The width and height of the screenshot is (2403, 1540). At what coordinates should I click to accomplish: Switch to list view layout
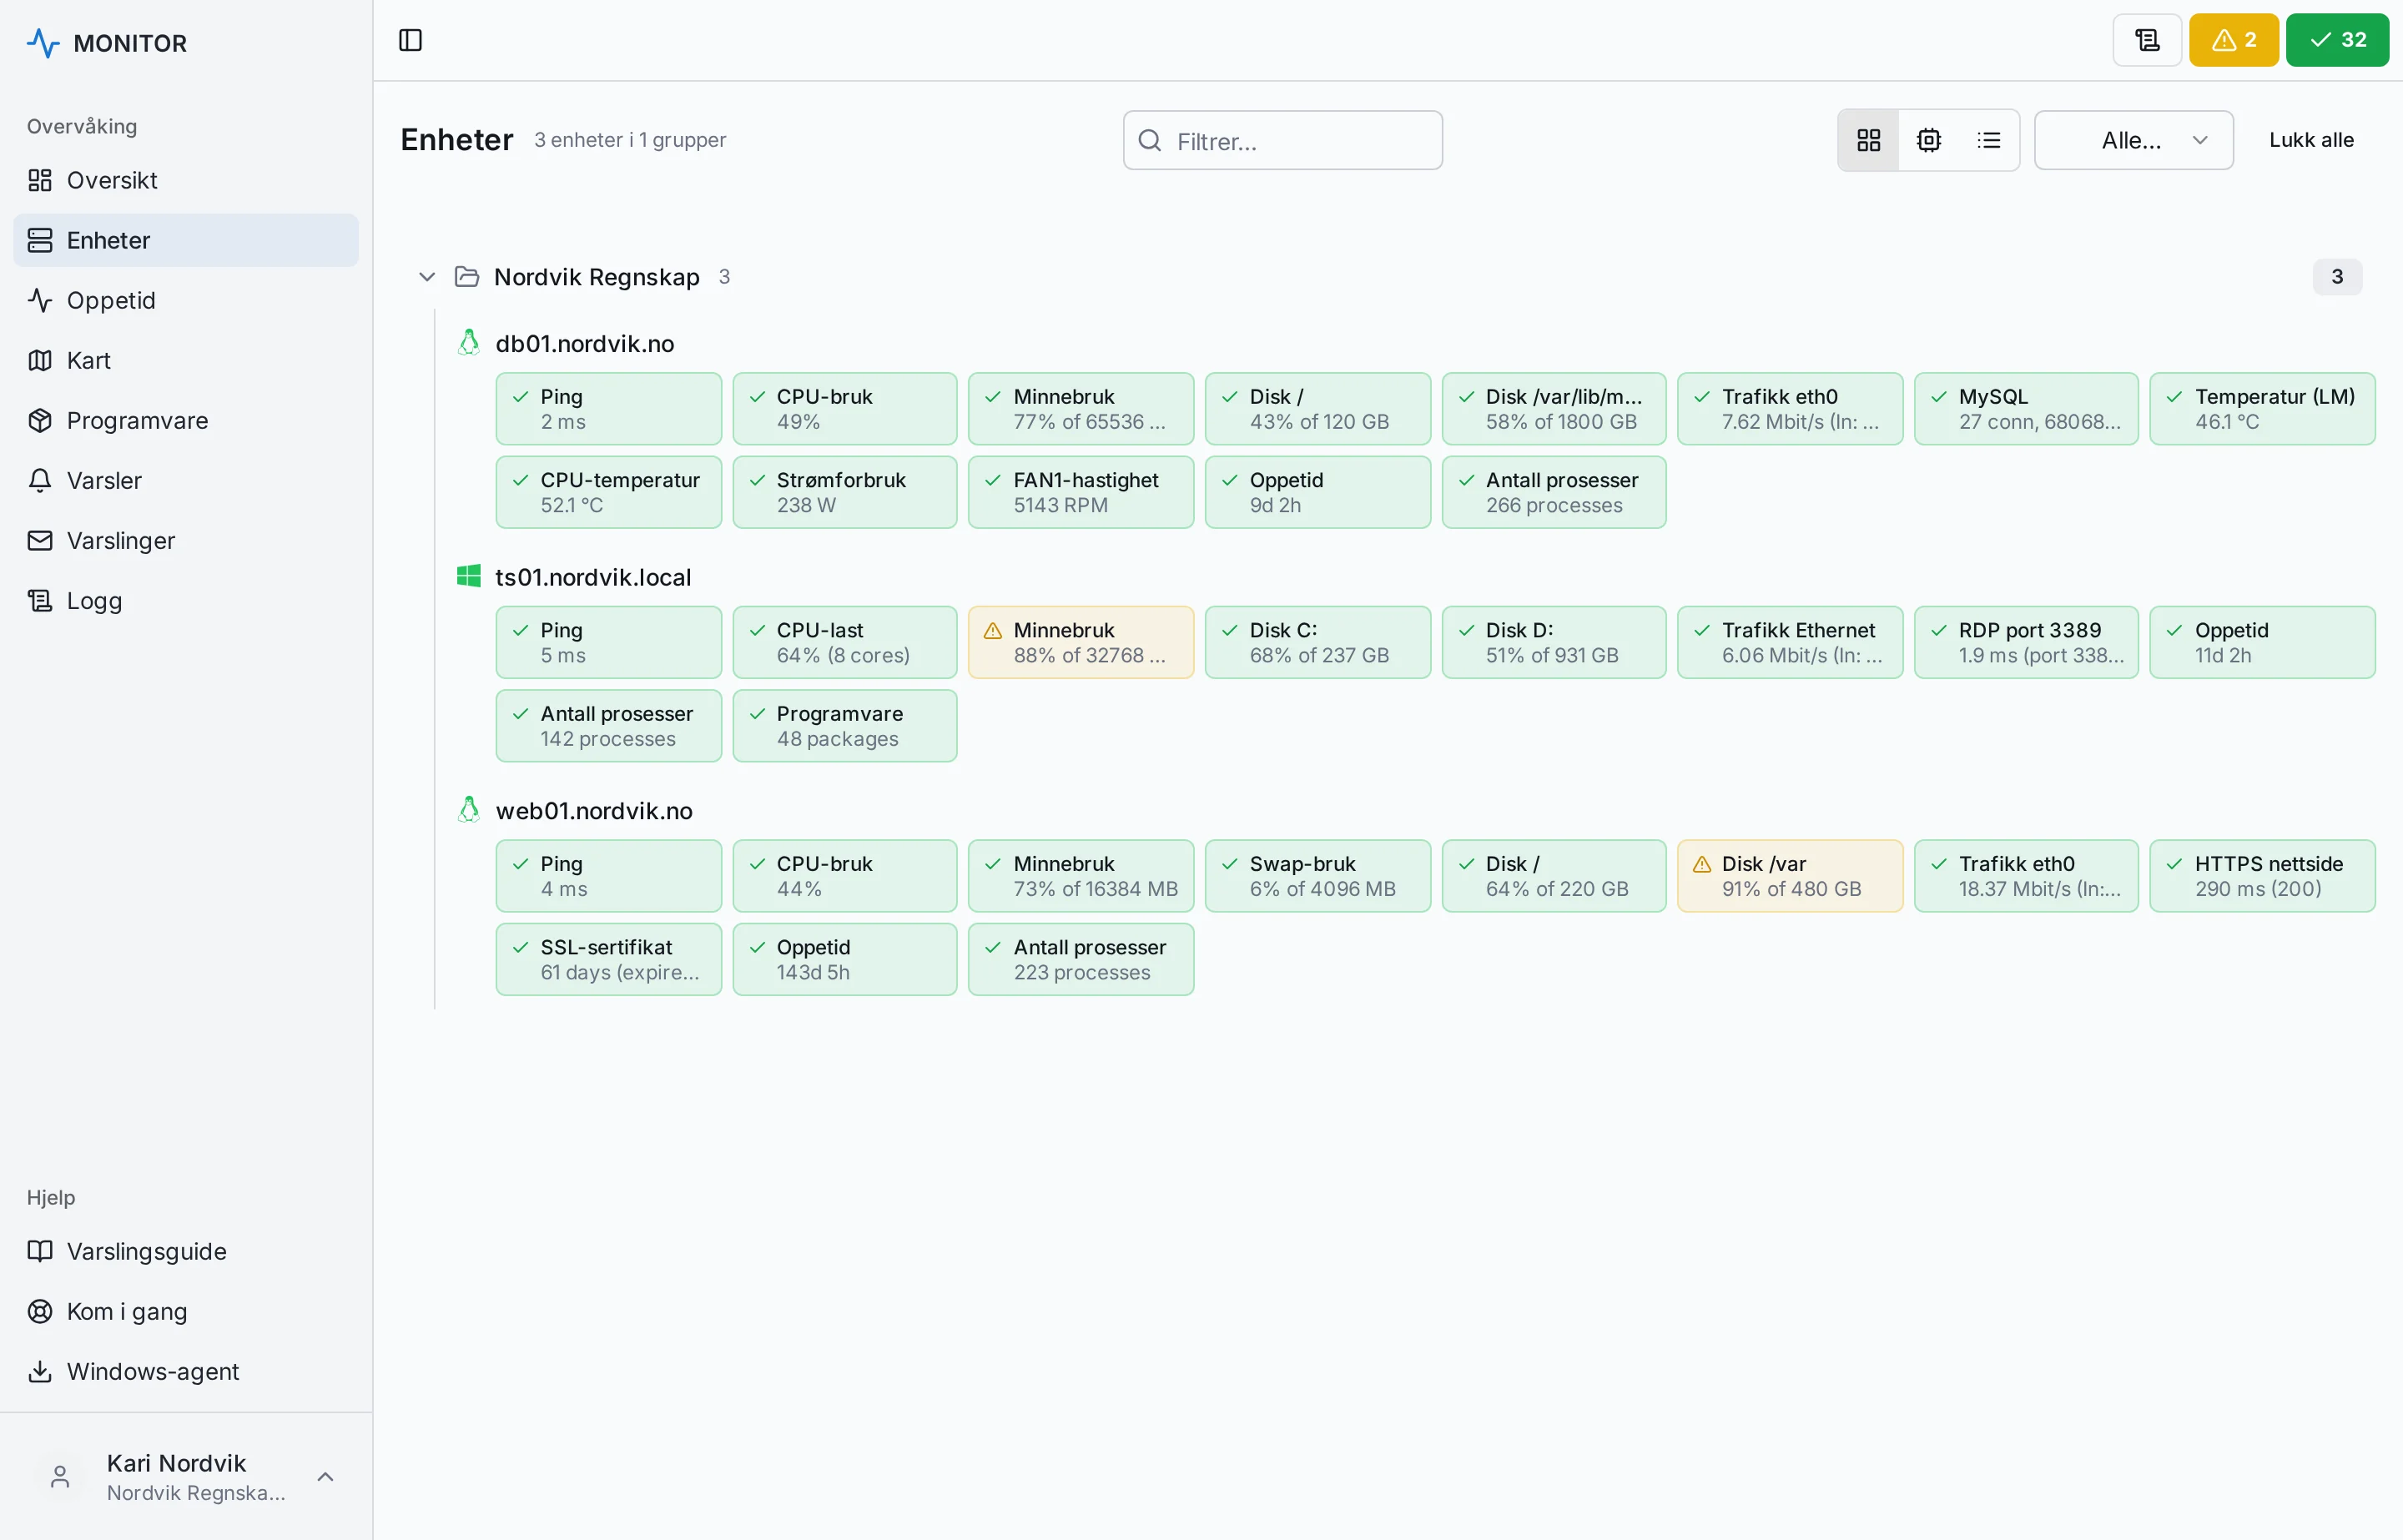tap(1988, 140)
